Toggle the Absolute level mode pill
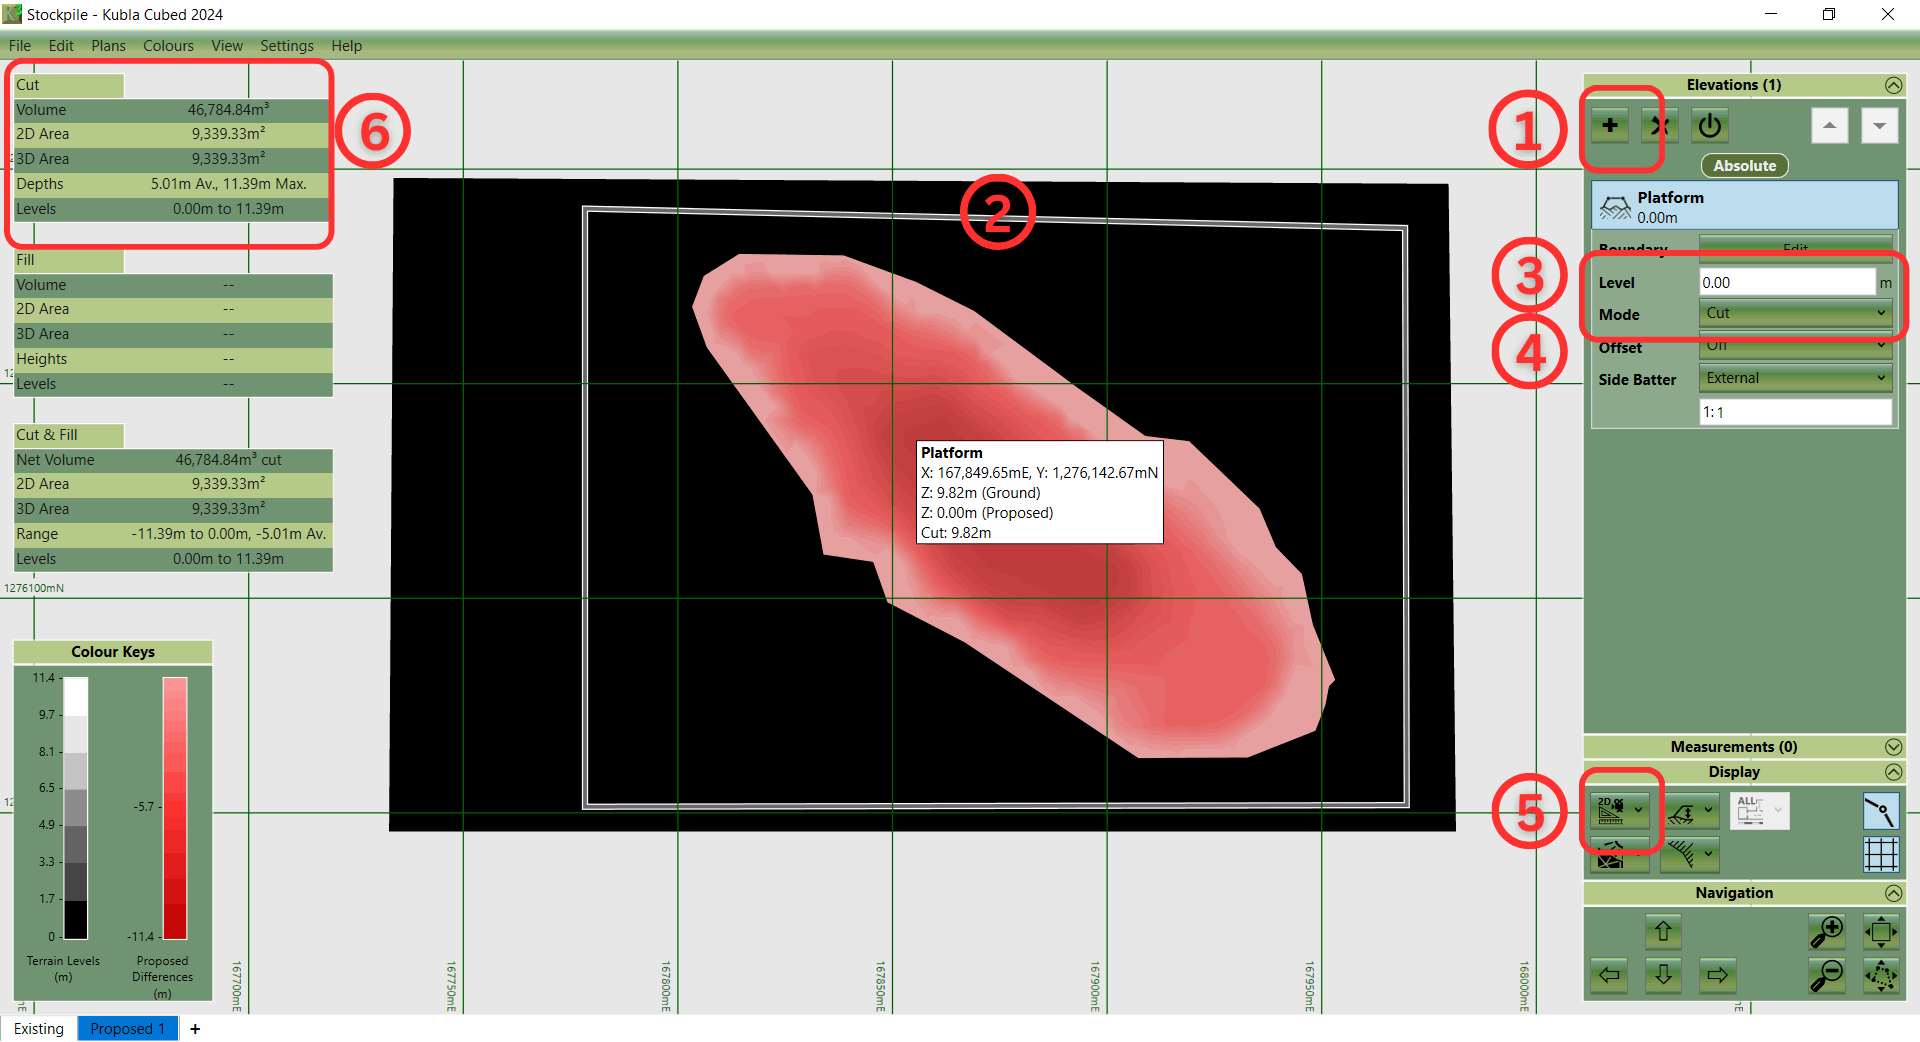 click(1745, 166)
